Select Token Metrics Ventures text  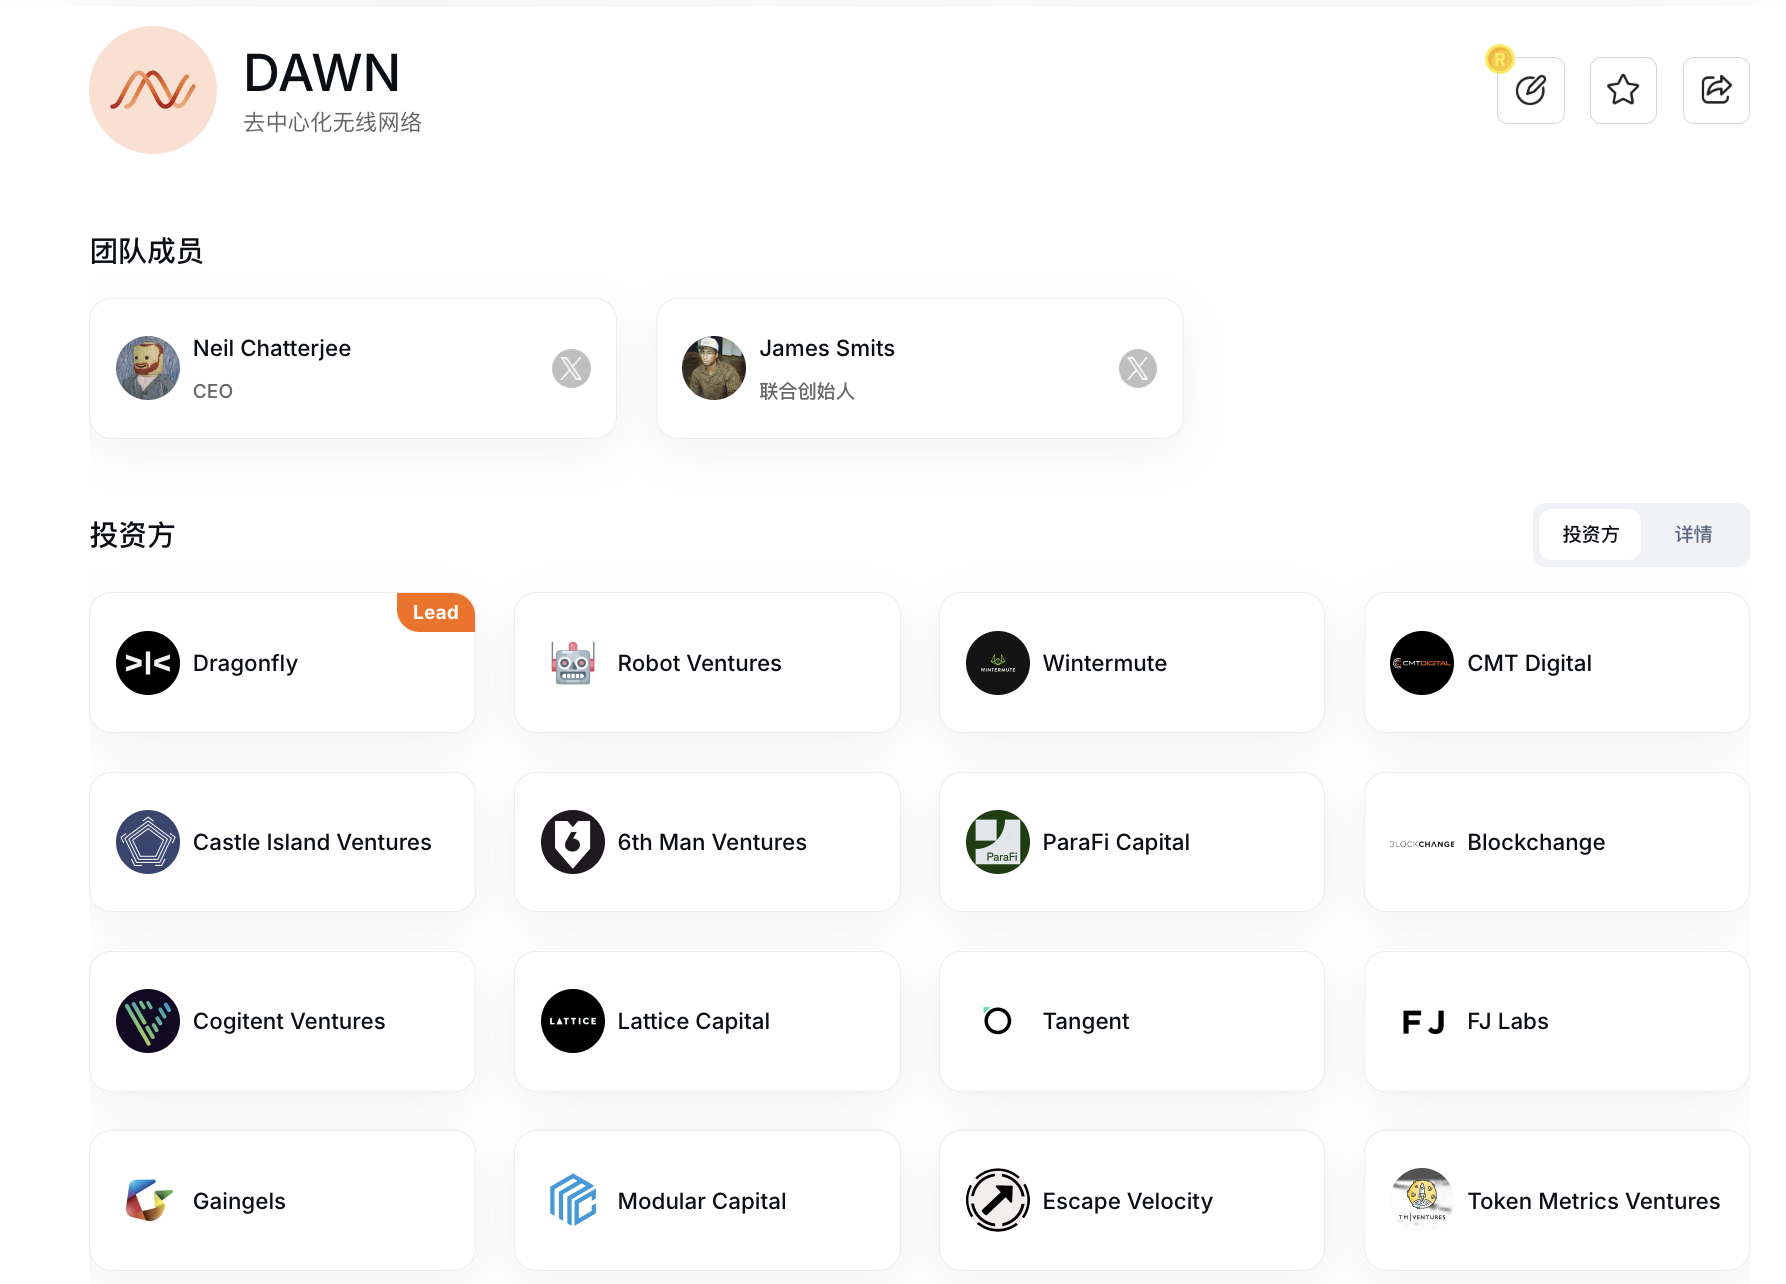pyautogui.click(x=1593, y=1201)
